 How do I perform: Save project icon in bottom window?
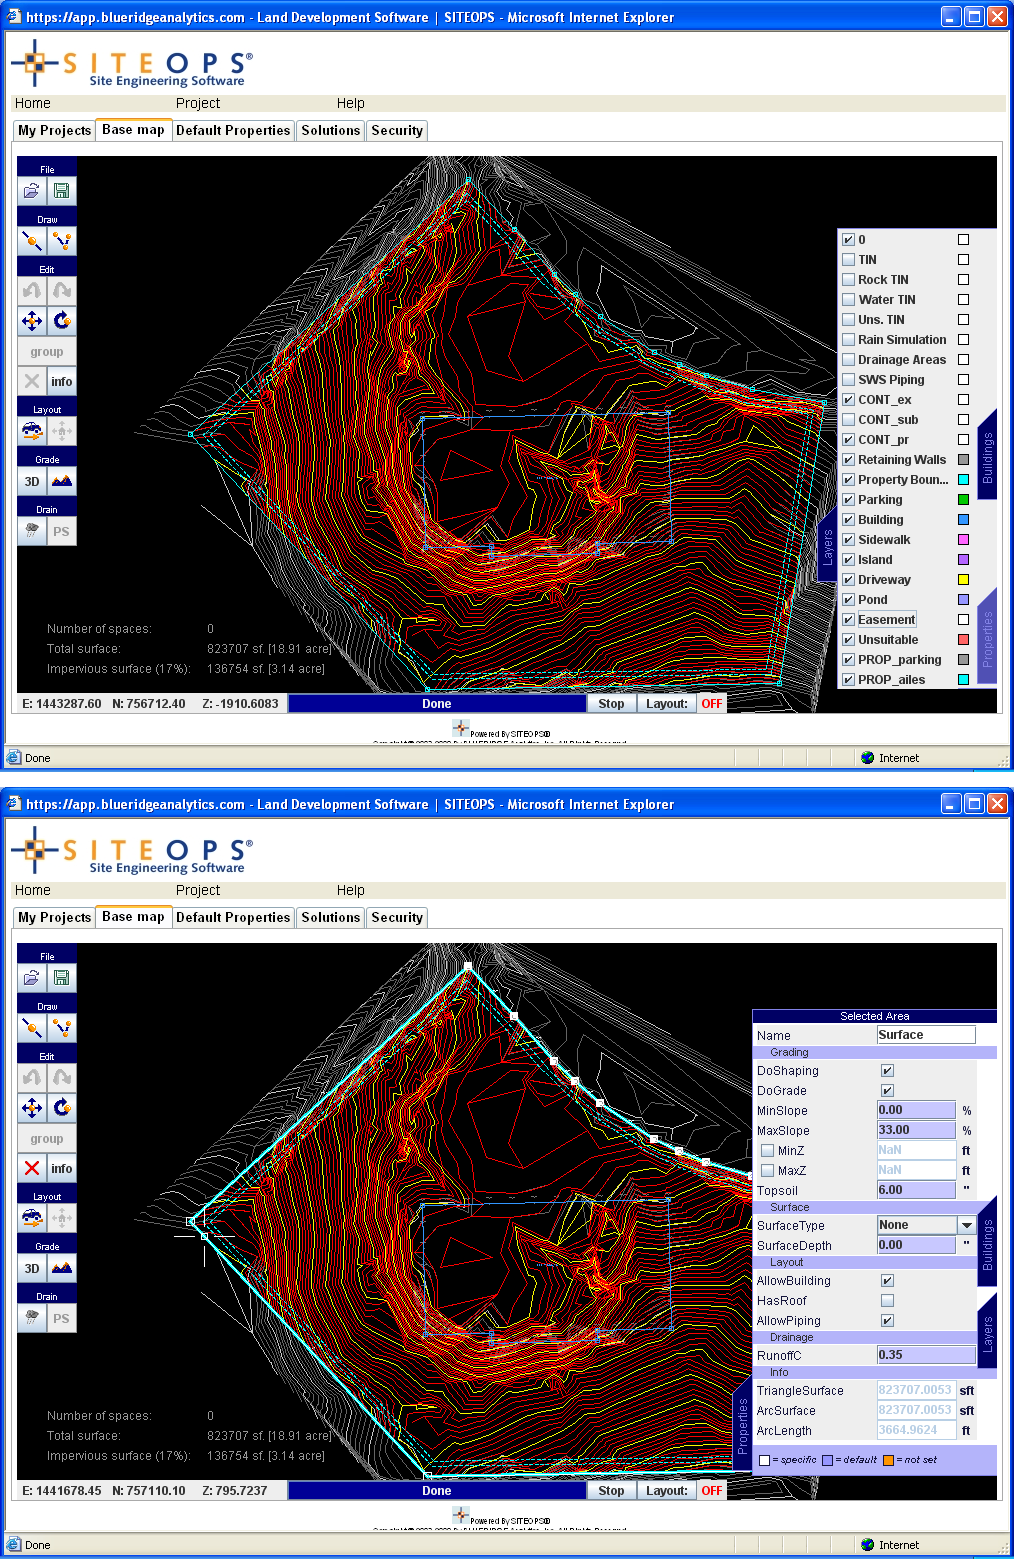pyautogui.click(x=61, y=978)
